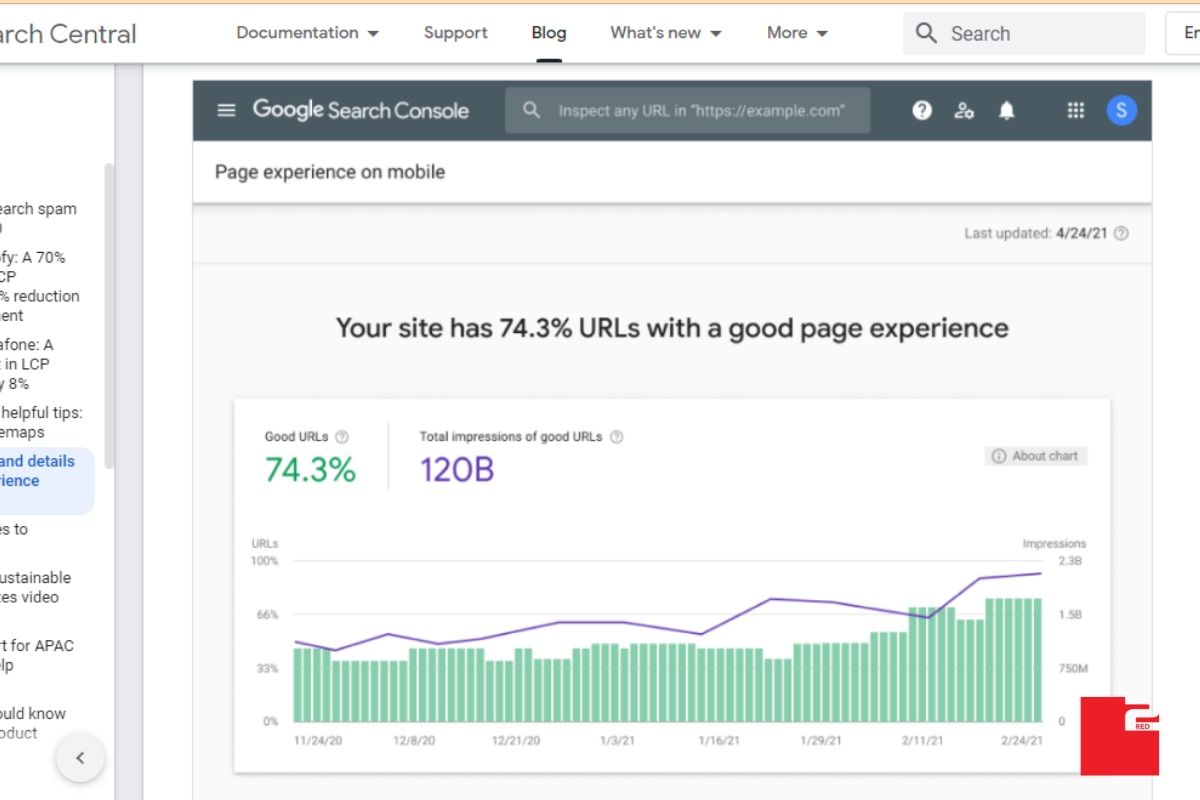Select the Blog tab
Screen dimensions: 1200x800
pos(549,33)
